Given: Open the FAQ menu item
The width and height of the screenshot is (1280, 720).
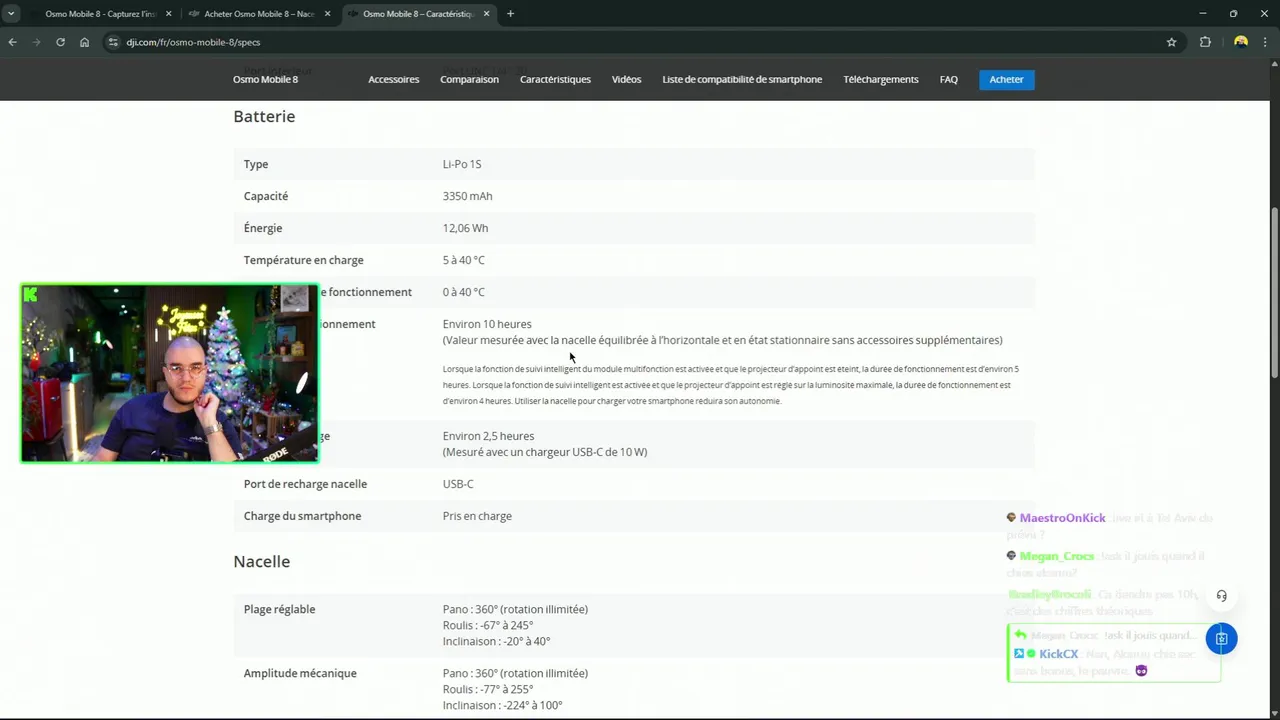Looking at the screenshot, I should [948, 79].
